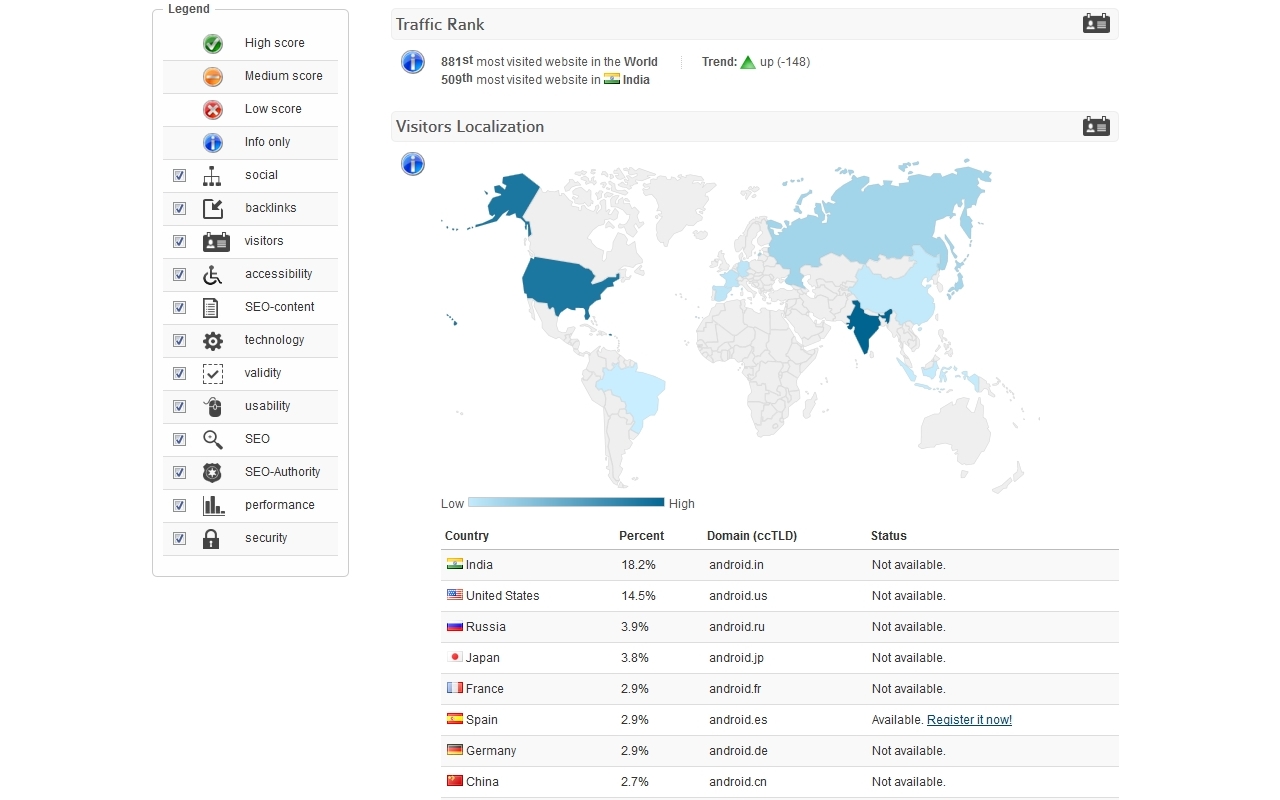The height and width of the screenshot is (800, 1280).
Task: Toggle the visitors checkbox
Action: point(179,241)
